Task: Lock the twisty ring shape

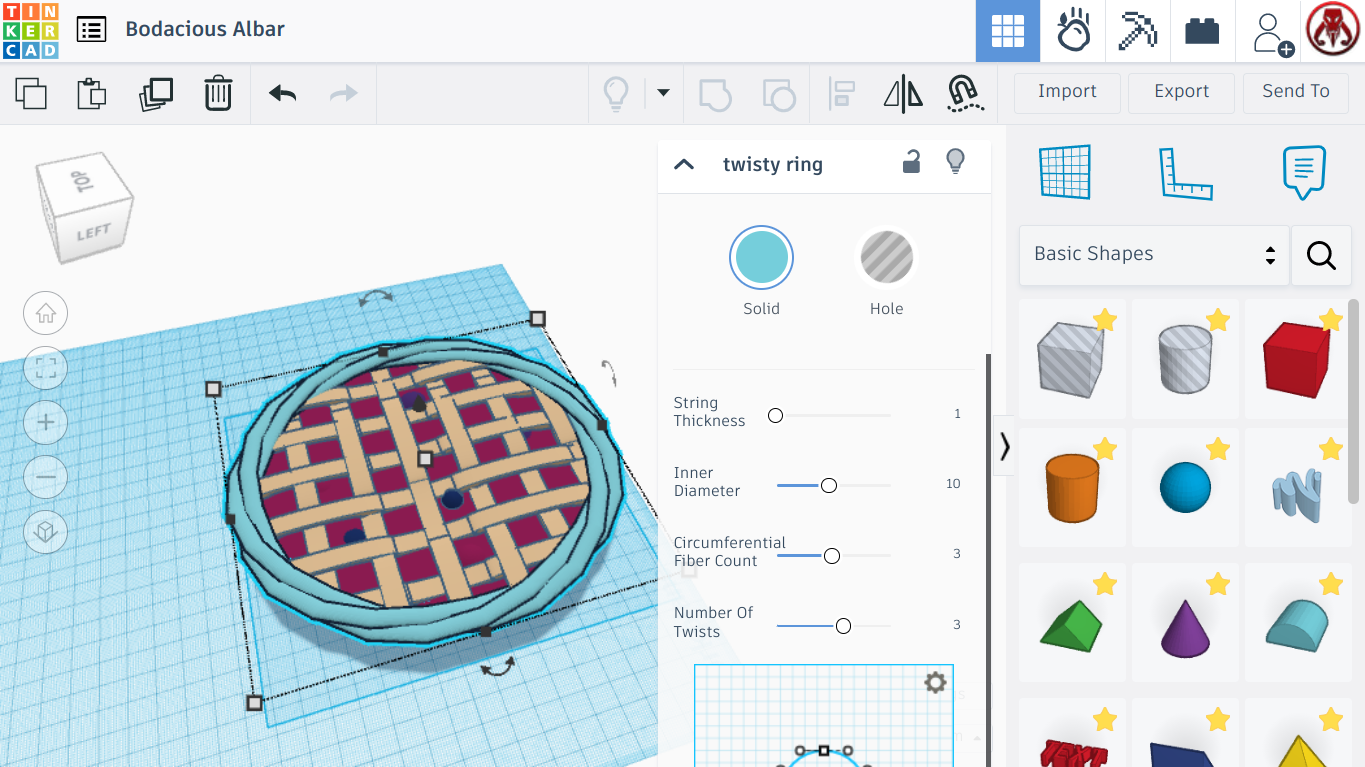Action: (x=911, y=163)
